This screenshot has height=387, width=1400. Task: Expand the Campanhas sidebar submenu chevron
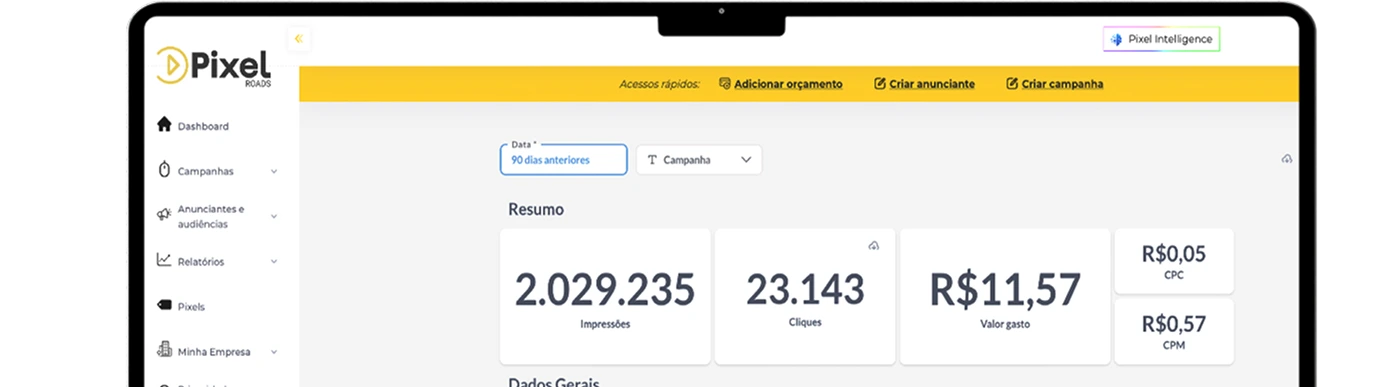click(x=274, y=171)
